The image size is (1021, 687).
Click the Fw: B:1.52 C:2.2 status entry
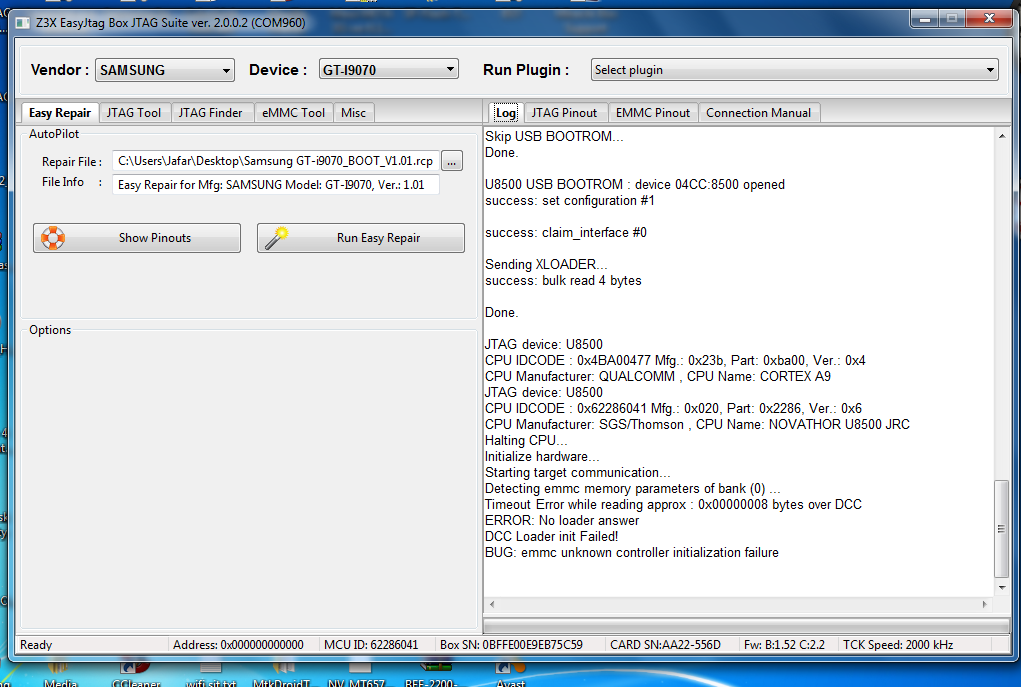click(x=784, y=645)
